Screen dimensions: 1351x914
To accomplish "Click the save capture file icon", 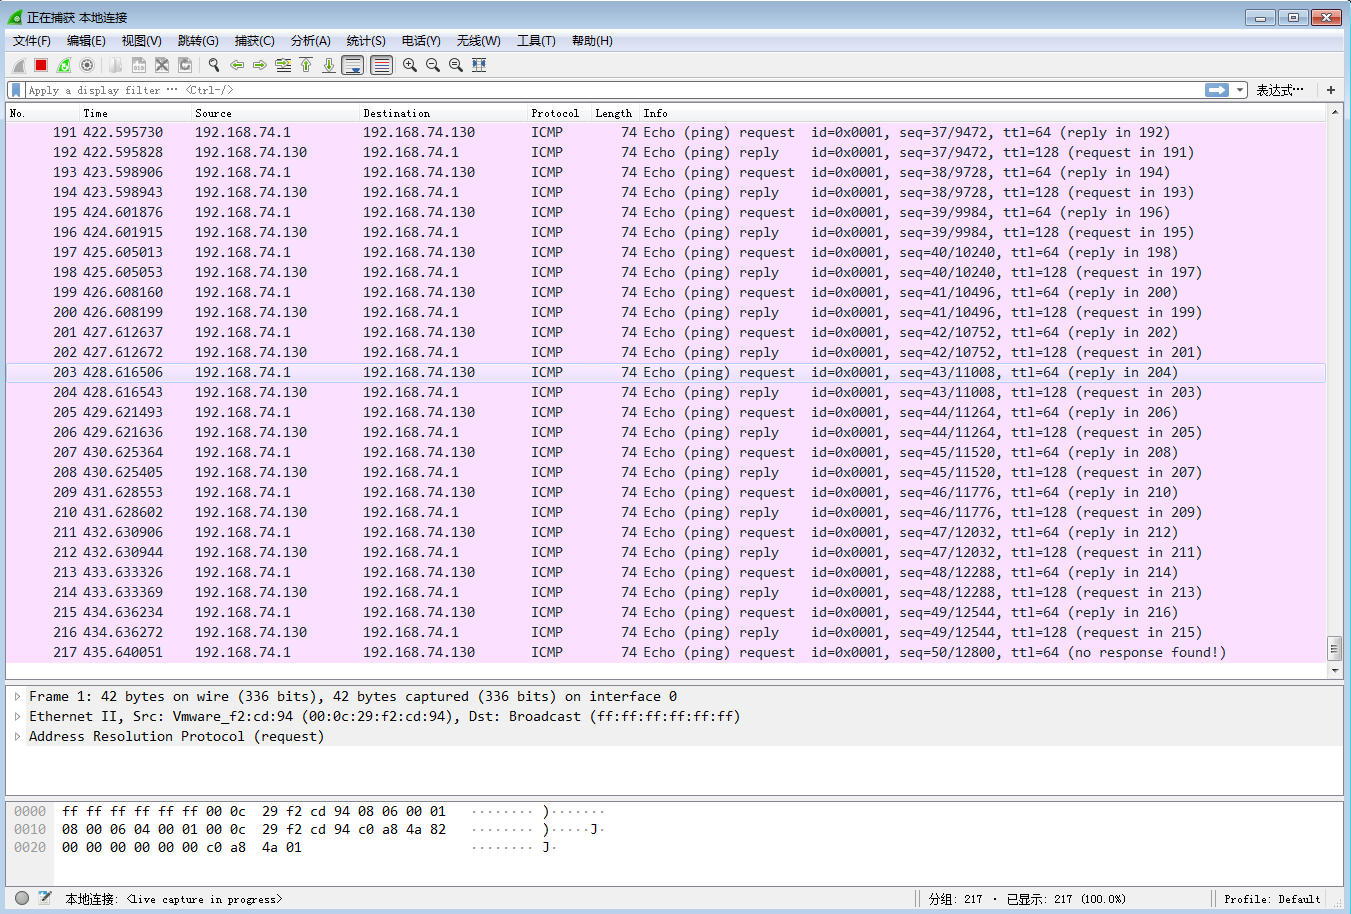I will pos(139,65).
